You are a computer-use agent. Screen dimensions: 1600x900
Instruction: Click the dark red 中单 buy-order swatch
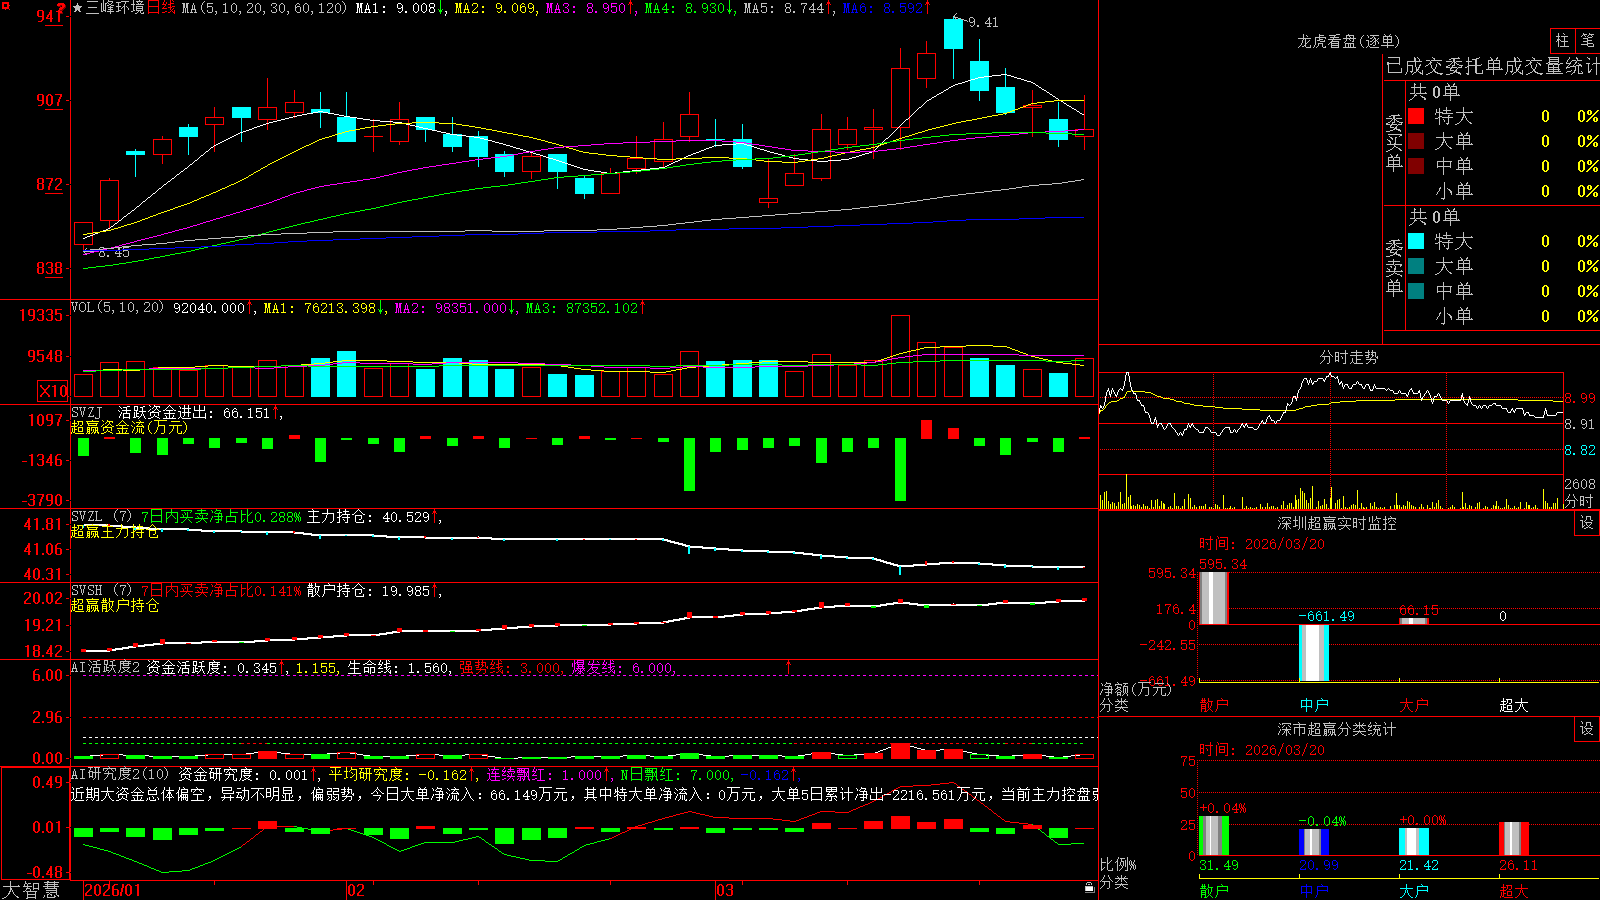(1416, 166)
